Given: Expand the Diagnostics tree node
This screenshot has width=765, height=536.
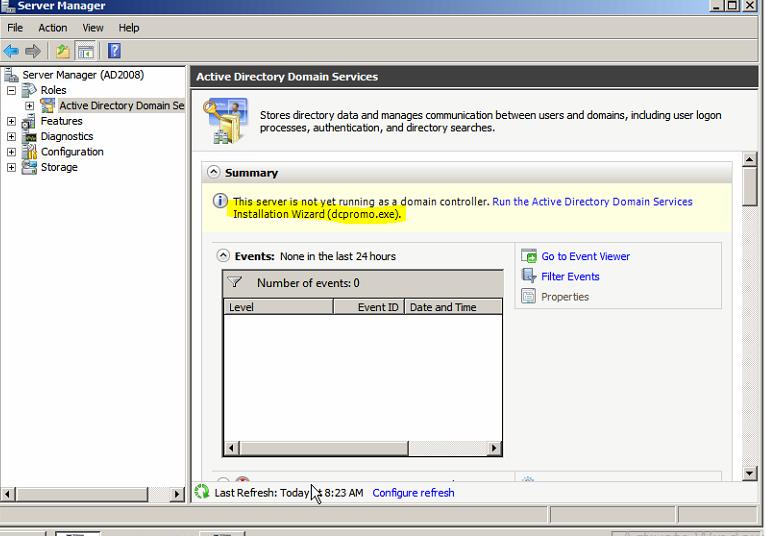Looking at the screenshot, I should (x=11, y=137).
